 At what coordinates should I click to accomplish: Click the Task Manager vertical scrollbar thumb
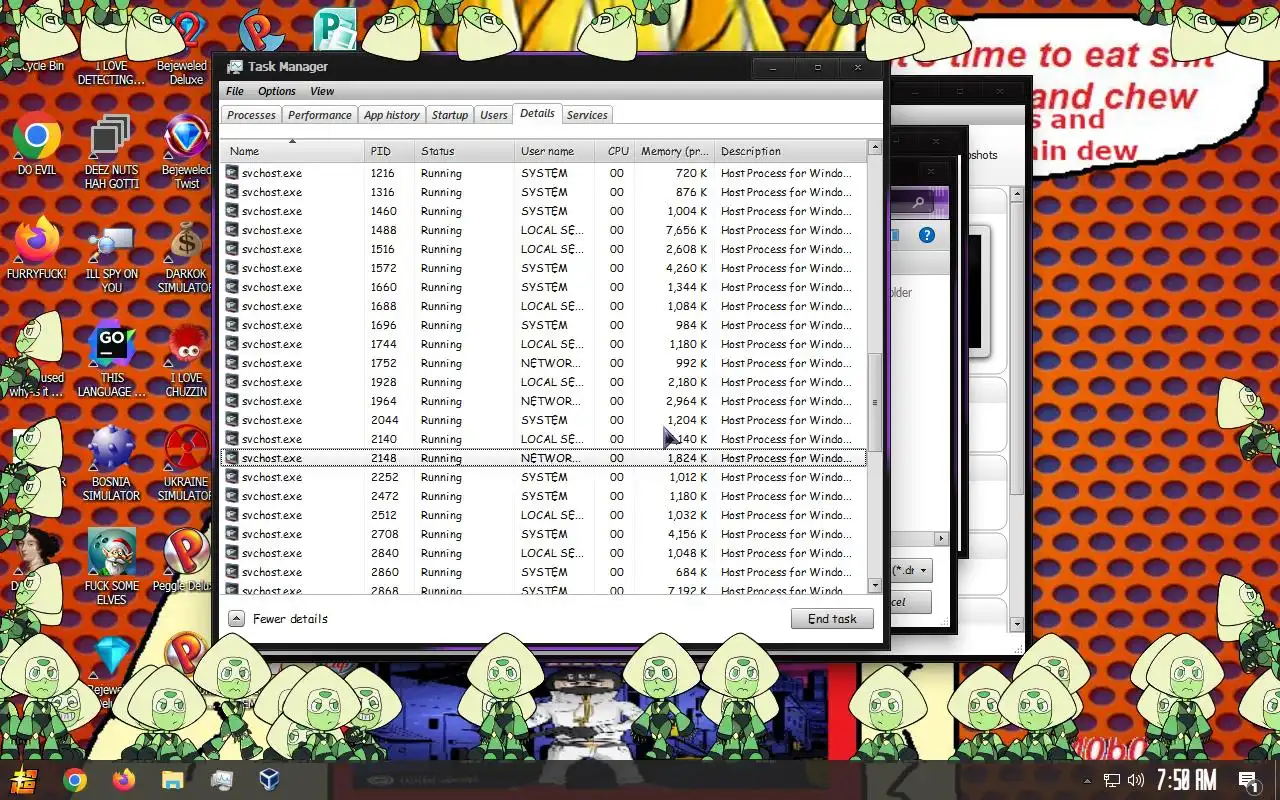coord(875,402)
